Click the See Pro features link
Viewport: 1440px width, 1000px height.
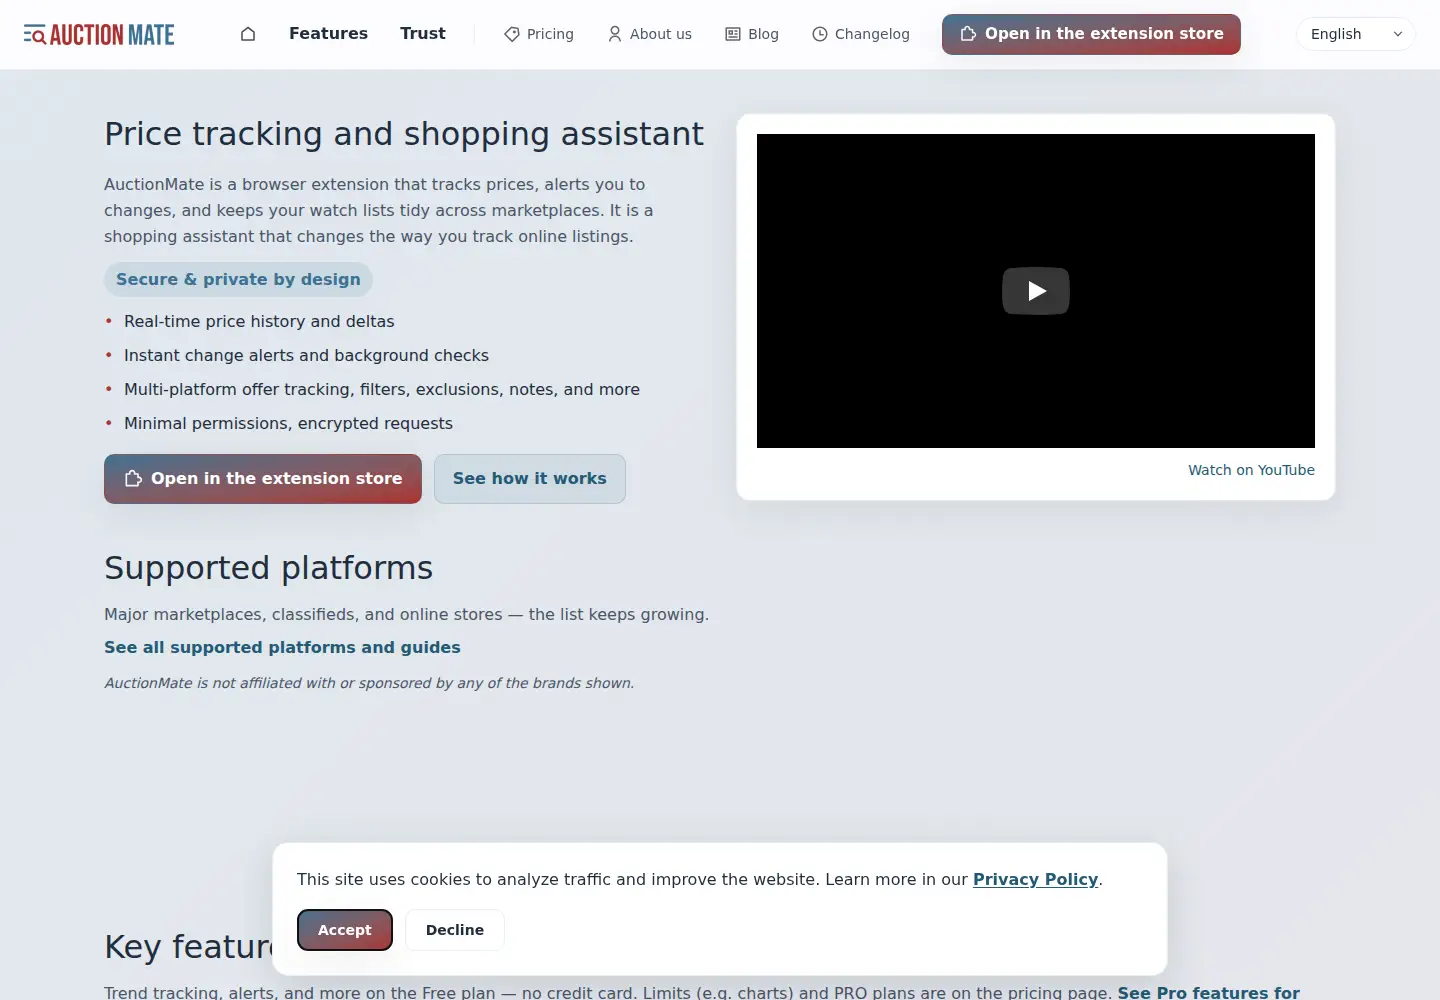pos(1208,992)
